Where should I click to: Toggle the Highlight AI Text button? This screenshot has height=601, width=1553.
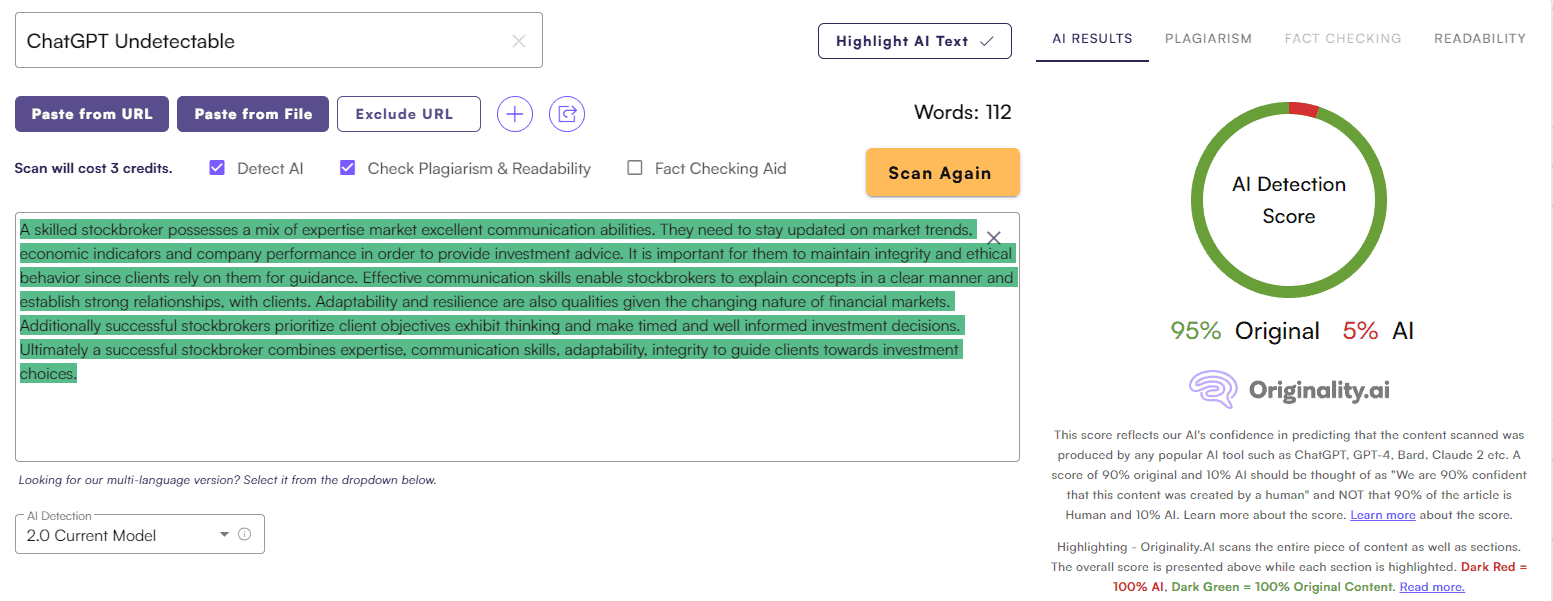click(915, 41)
